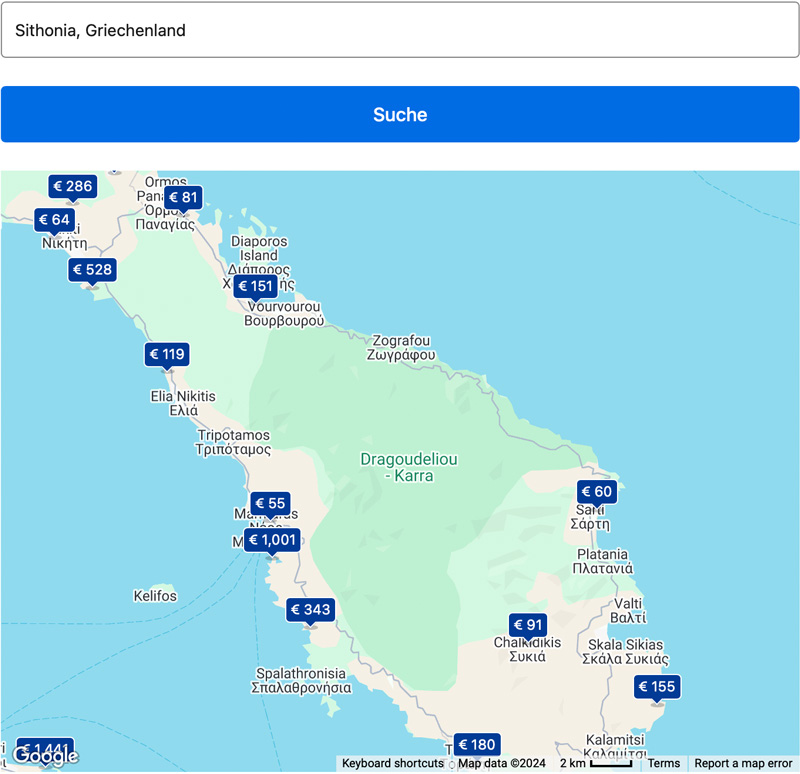
Task: Toggle the 2 km map scale
Action: (596, 763)
